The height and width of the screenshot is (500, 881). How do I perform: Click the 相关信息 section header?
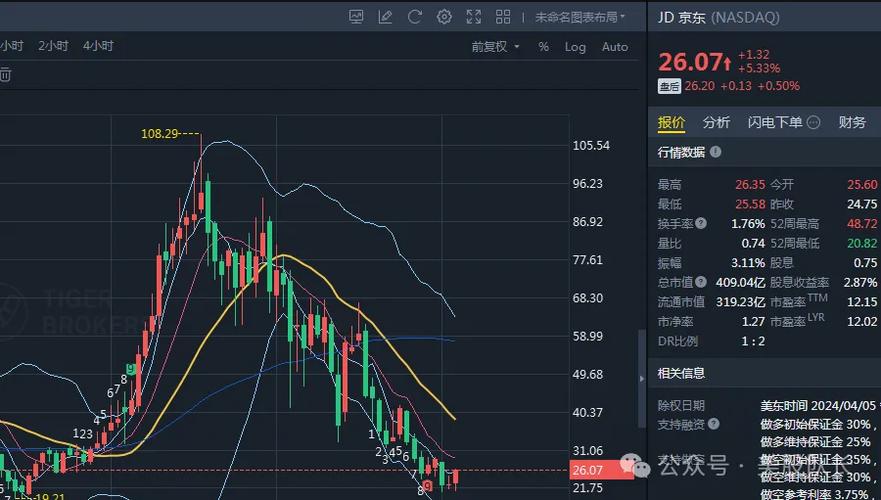pyautogui.click(x=681, y=373)
